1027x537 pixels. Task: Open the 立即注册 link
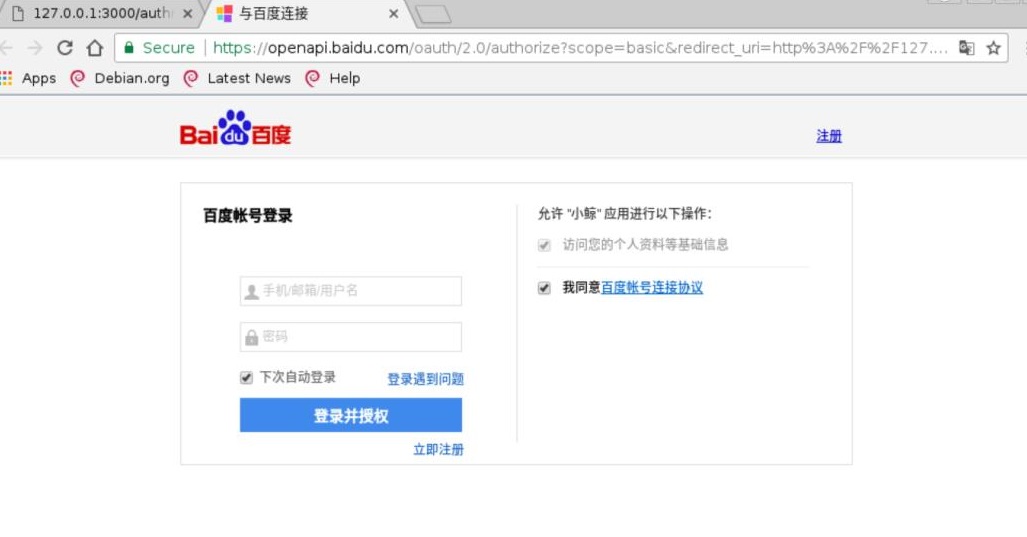[438, 449]
